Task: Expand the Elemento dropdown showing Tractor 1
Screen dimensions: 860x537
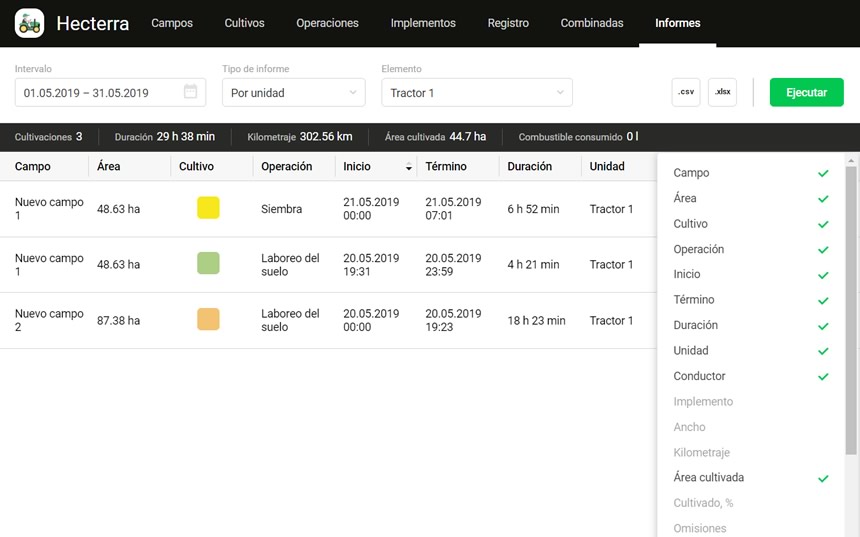Action: point(476,93)
